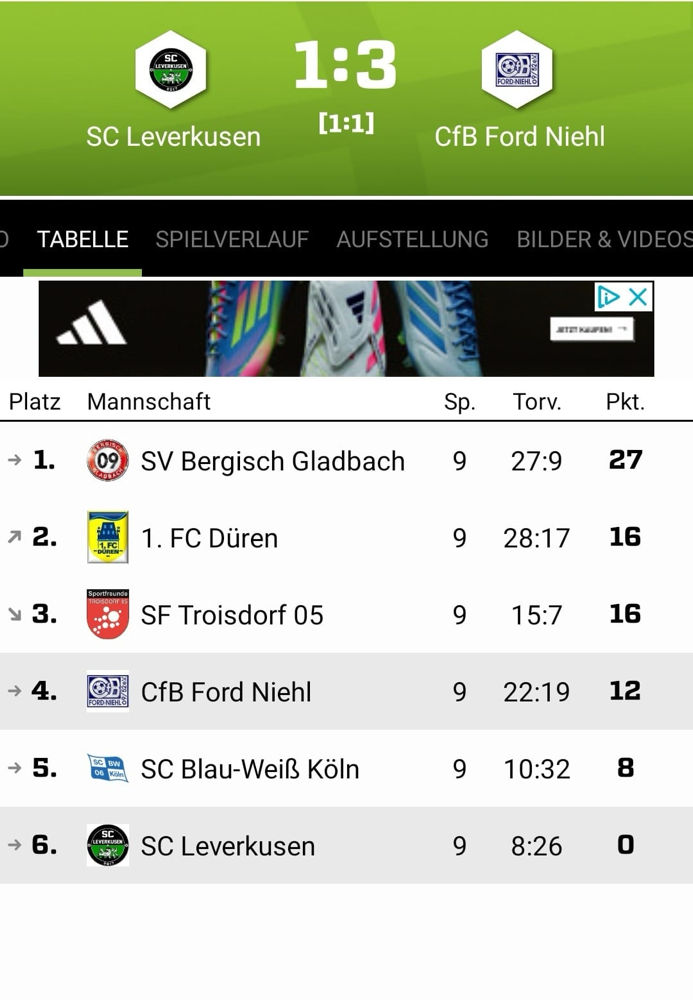693x1000 pixels.
Task: Tap the SC Leverkusen crest in the header
Action: tap(171, 70)
